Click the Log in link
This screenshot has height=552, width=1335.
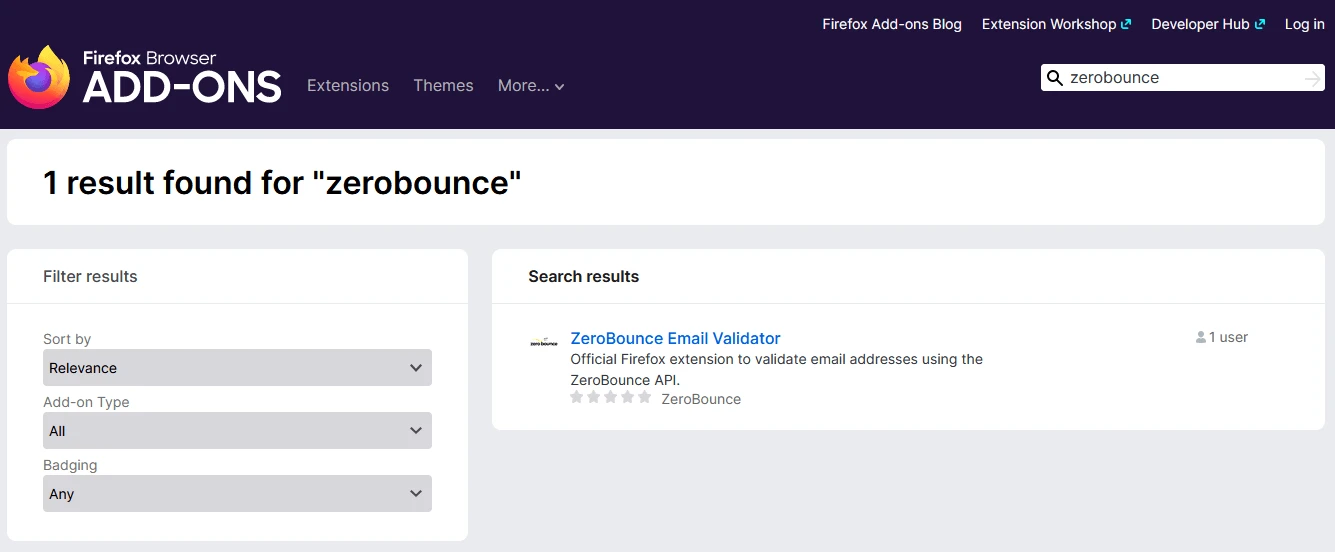coord(1304,24)
